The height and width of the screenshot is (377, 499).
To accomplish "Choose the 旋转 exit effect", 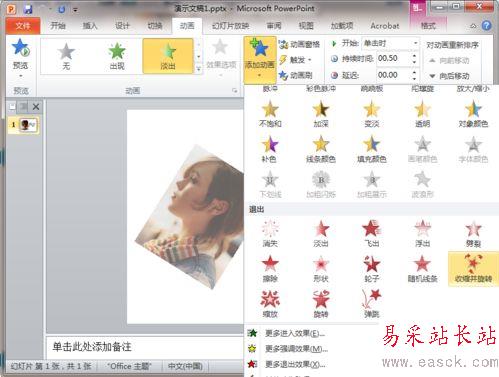I will [321, 304].
